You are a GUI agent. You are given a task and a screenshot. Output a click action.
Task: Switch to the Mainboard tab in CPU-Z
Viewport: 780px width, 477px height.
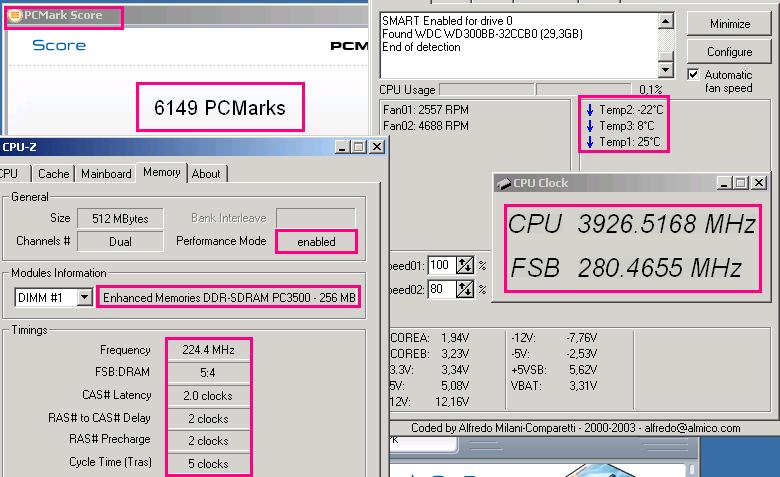106,174
